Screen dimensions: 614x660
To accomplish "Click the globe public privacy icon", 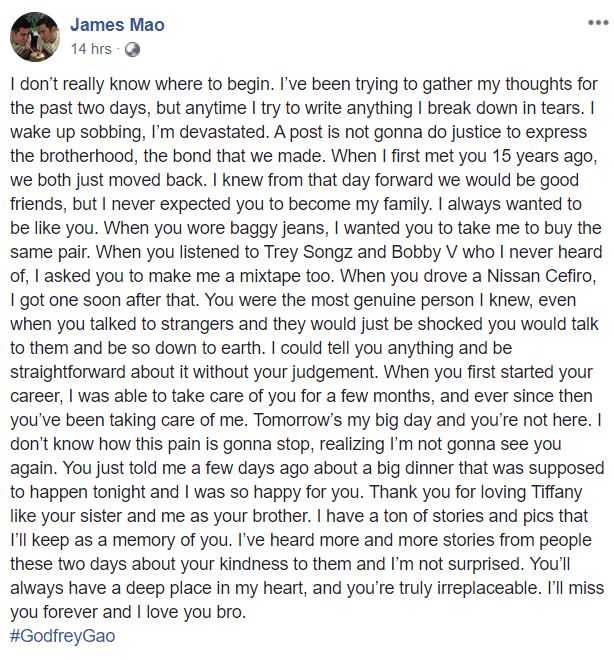I will [x=131, y=47].
